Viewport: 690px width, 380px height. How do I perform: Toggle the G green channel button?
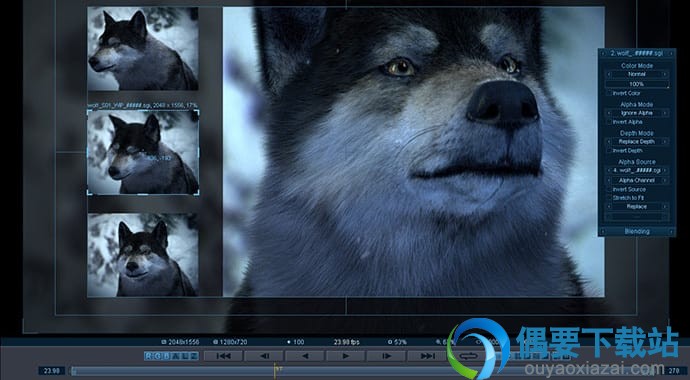point(158,356)
